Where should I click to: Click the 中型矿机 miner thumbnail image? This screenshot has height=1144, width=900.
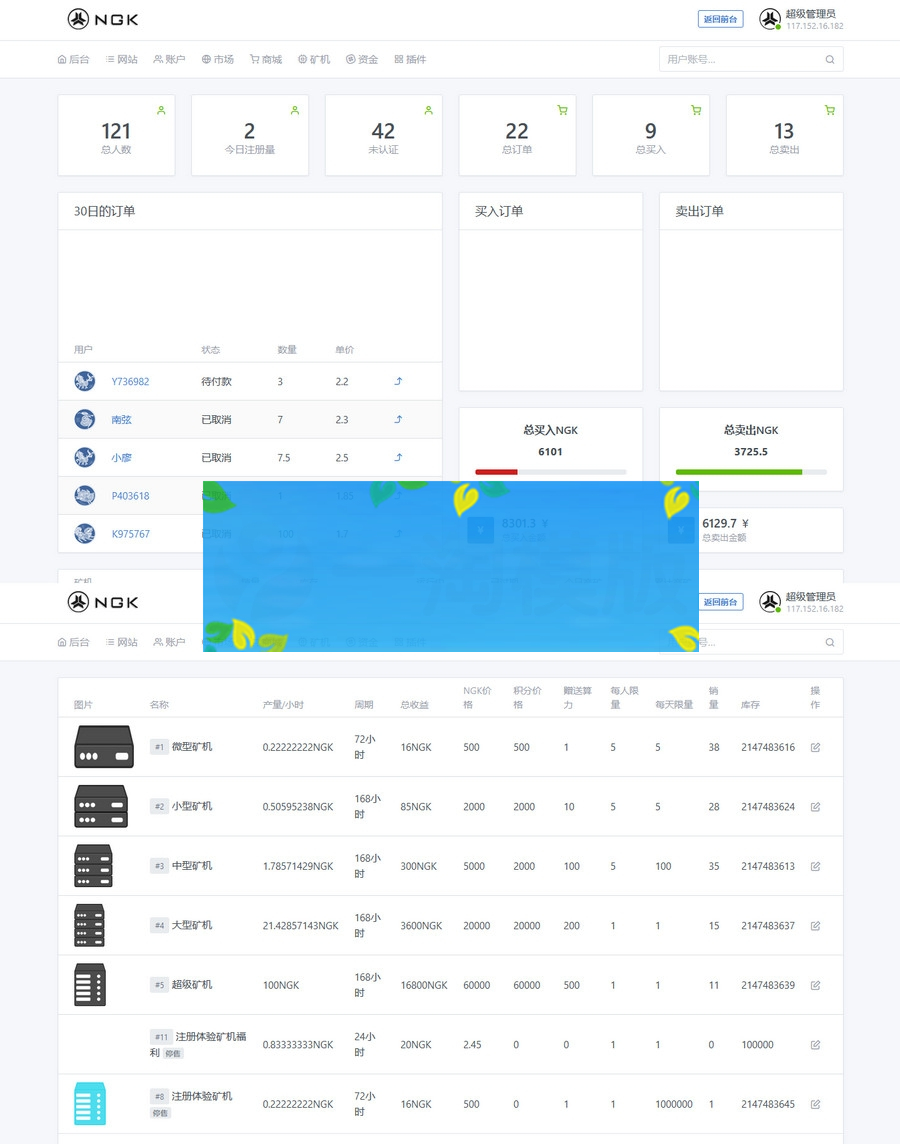pos(93,866)
